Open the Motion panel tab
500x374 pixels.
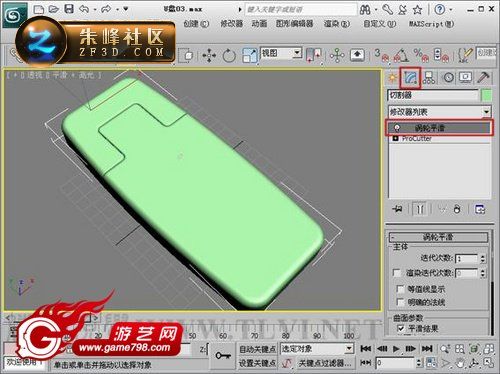coord(448,78)
